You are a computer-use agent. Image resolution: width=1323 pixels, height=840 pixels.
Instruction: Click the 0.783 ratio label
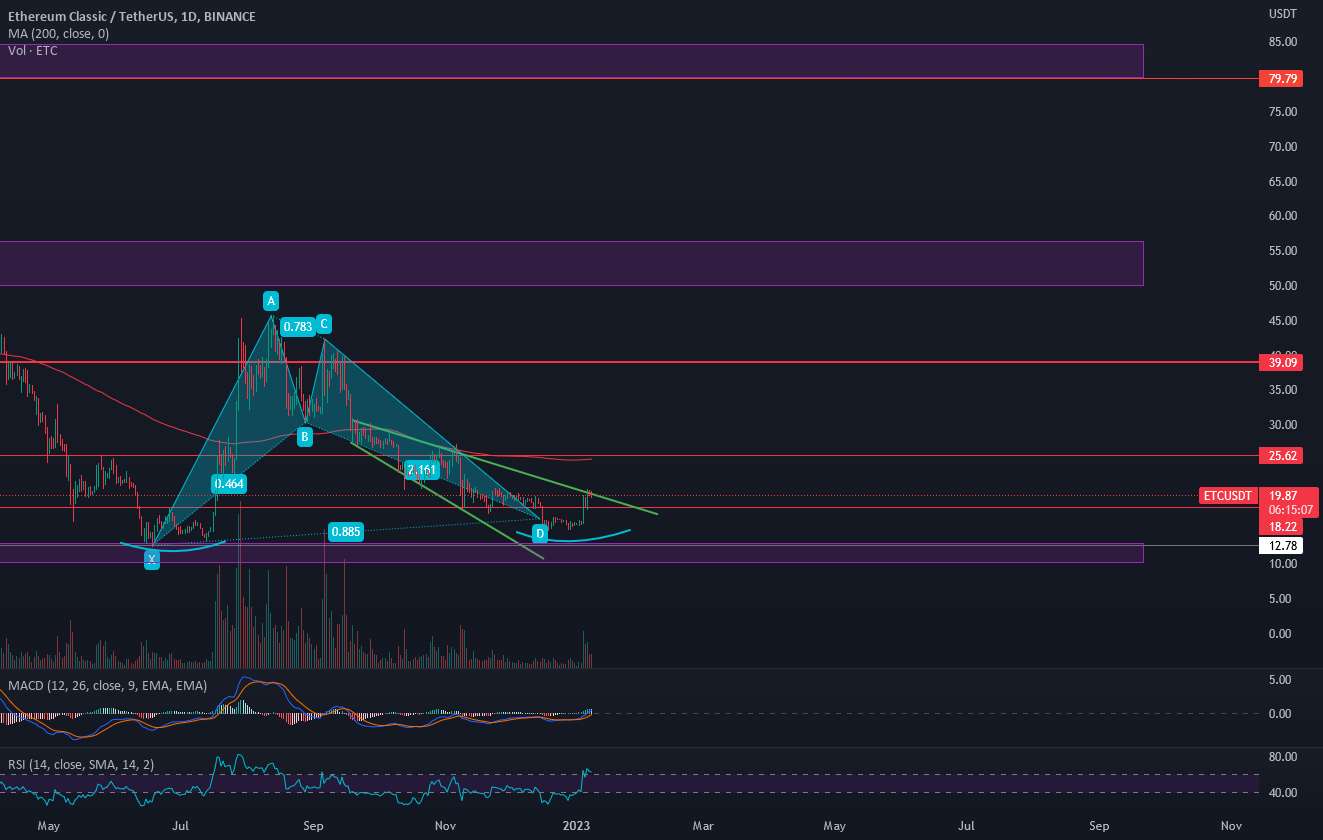pos(297,326)
